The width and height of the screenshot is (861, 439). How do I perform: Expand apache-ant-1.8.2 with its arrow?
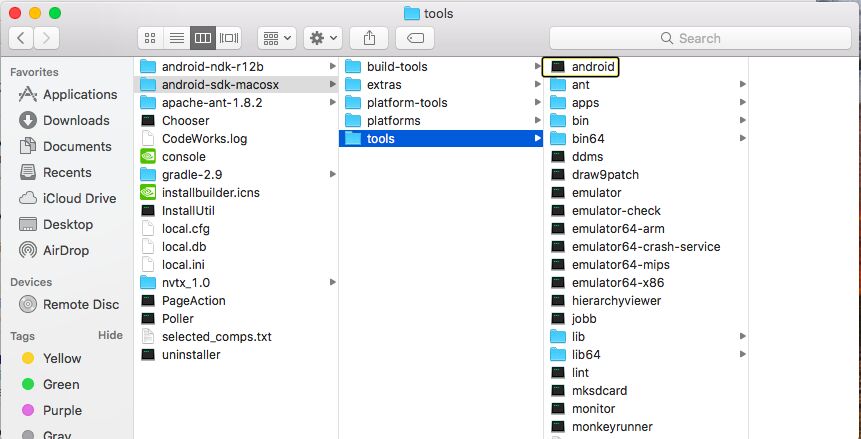[332, 102]
